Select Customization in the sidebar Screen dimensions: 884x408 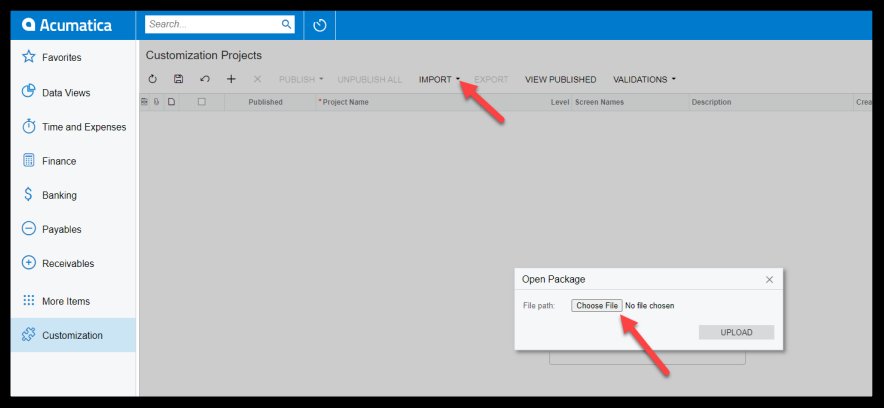72,335
